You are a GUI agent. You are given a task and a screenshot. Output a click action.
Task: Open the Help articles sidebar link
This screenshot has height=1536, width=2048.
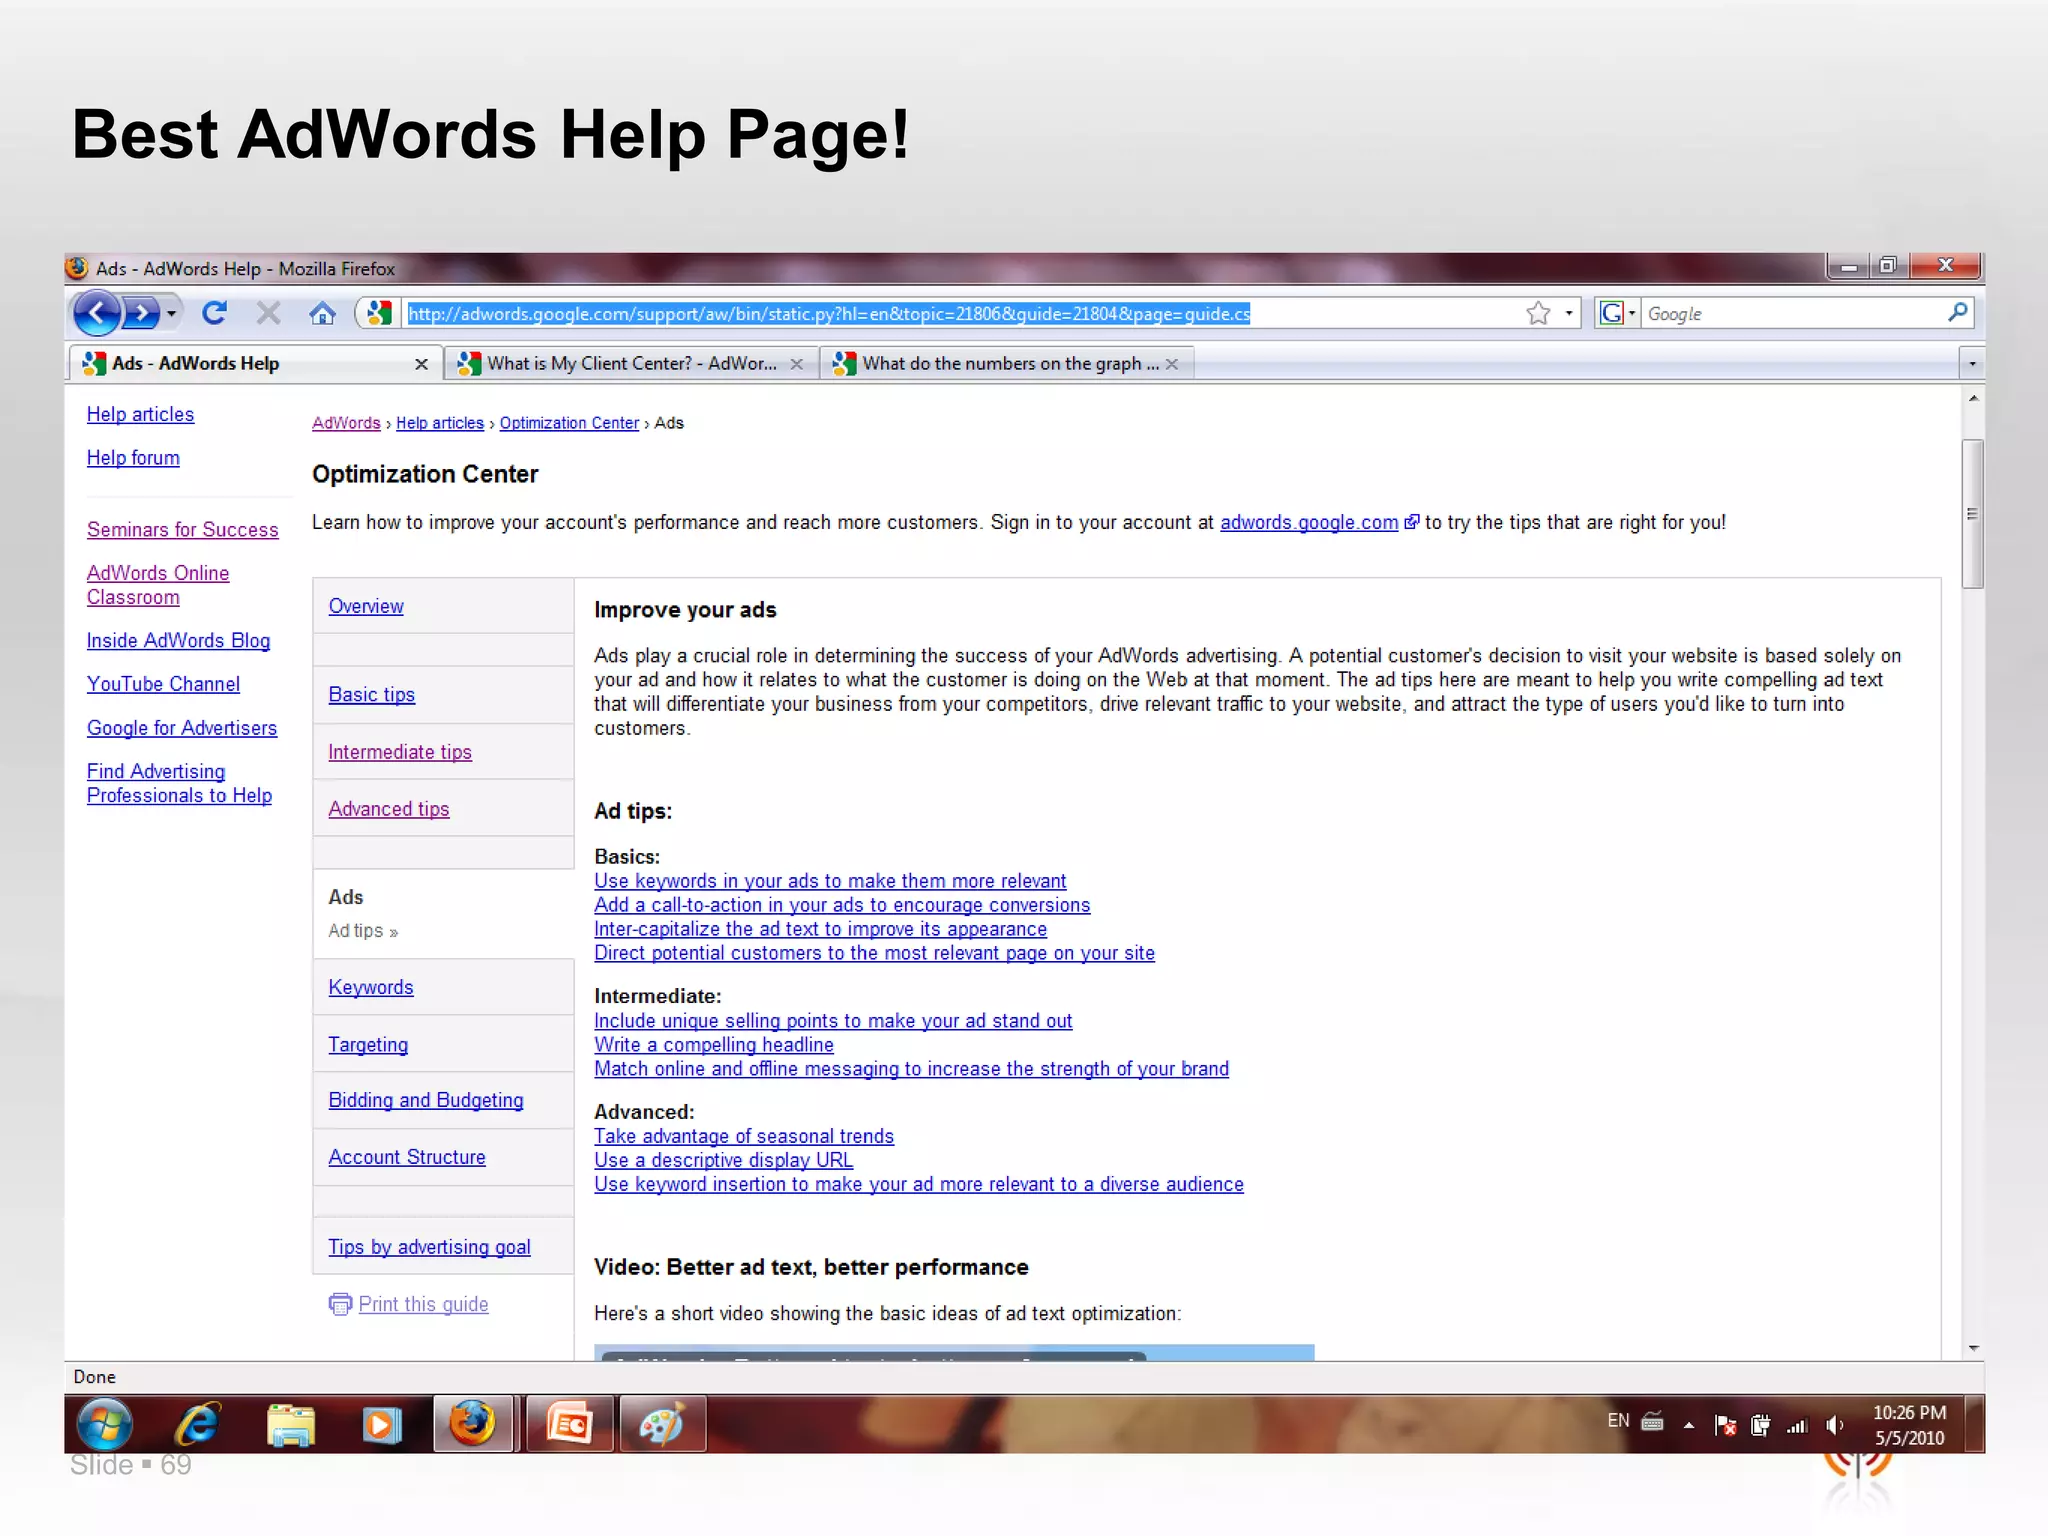click(140, 414)
